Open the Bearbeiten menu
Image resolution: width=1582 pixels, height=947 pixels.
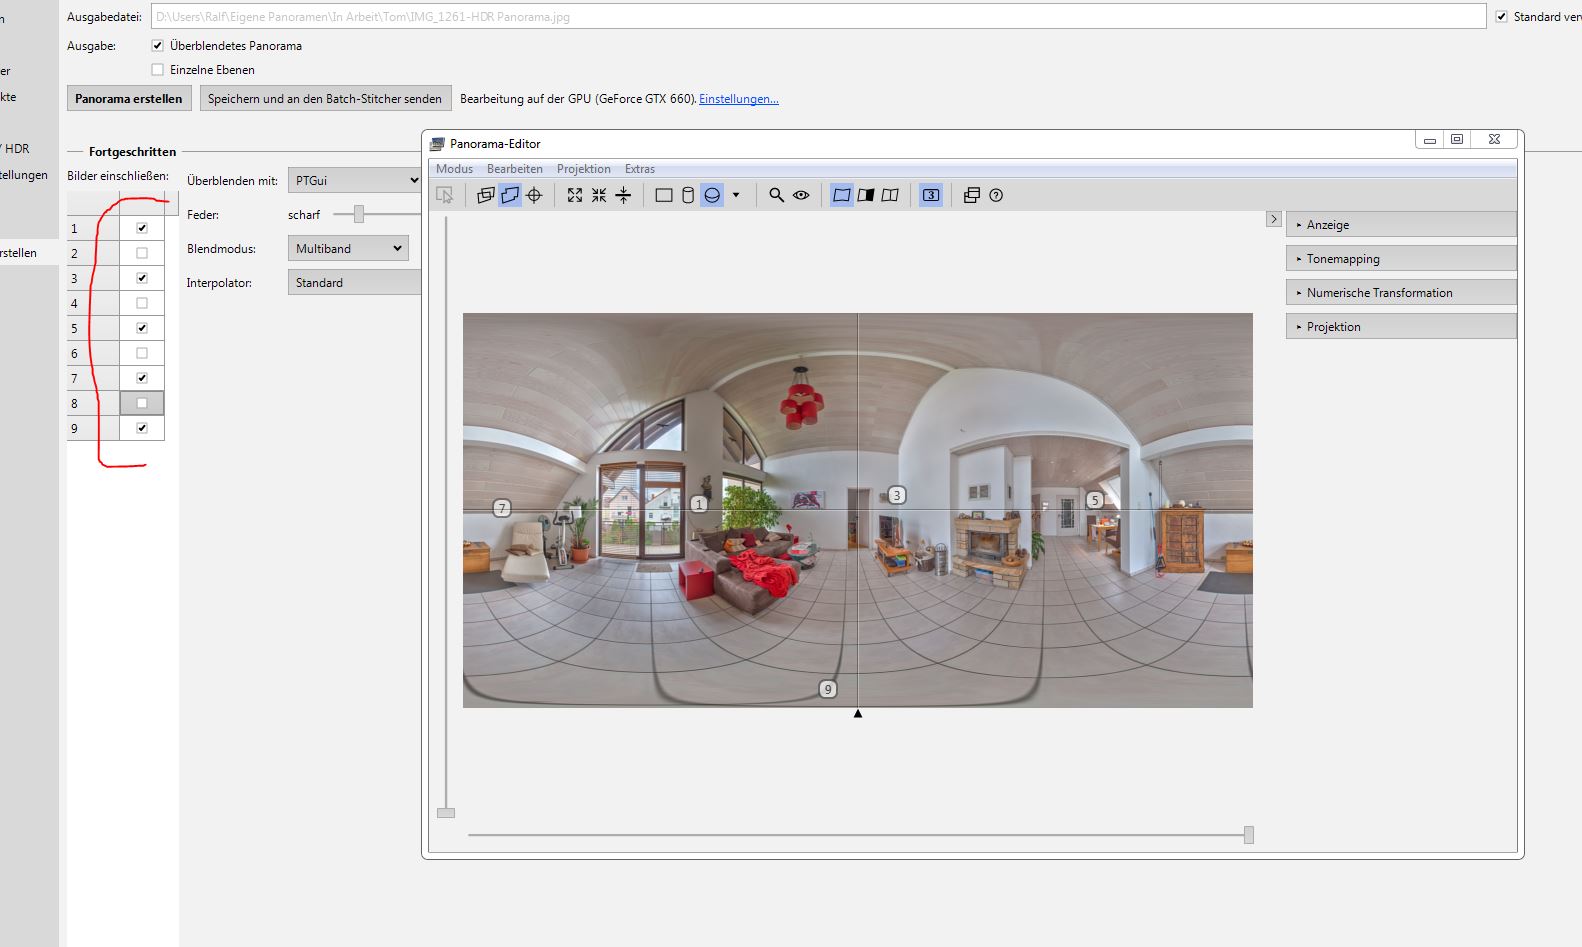coord(514,169)
